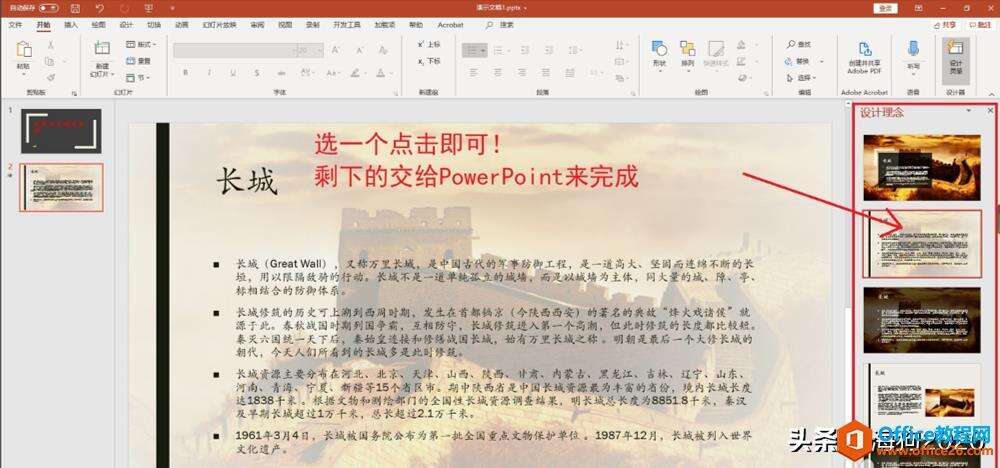Viewport: 1000px width, 468px height.
Task: Open the 幻灯片放映 (Slide Show) tab
Action: [x=219, y=25]
